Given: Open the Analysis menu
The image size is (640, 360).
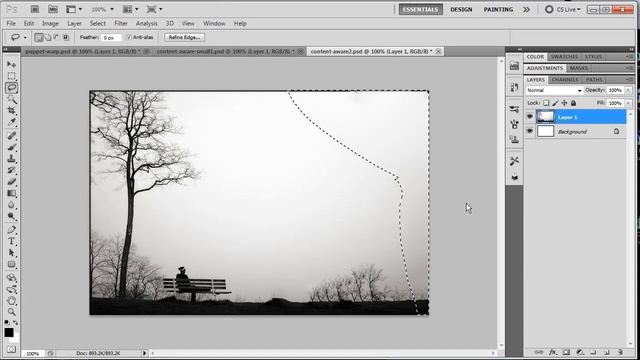Looking at the screenshot, I should click(x=147, y=24).
